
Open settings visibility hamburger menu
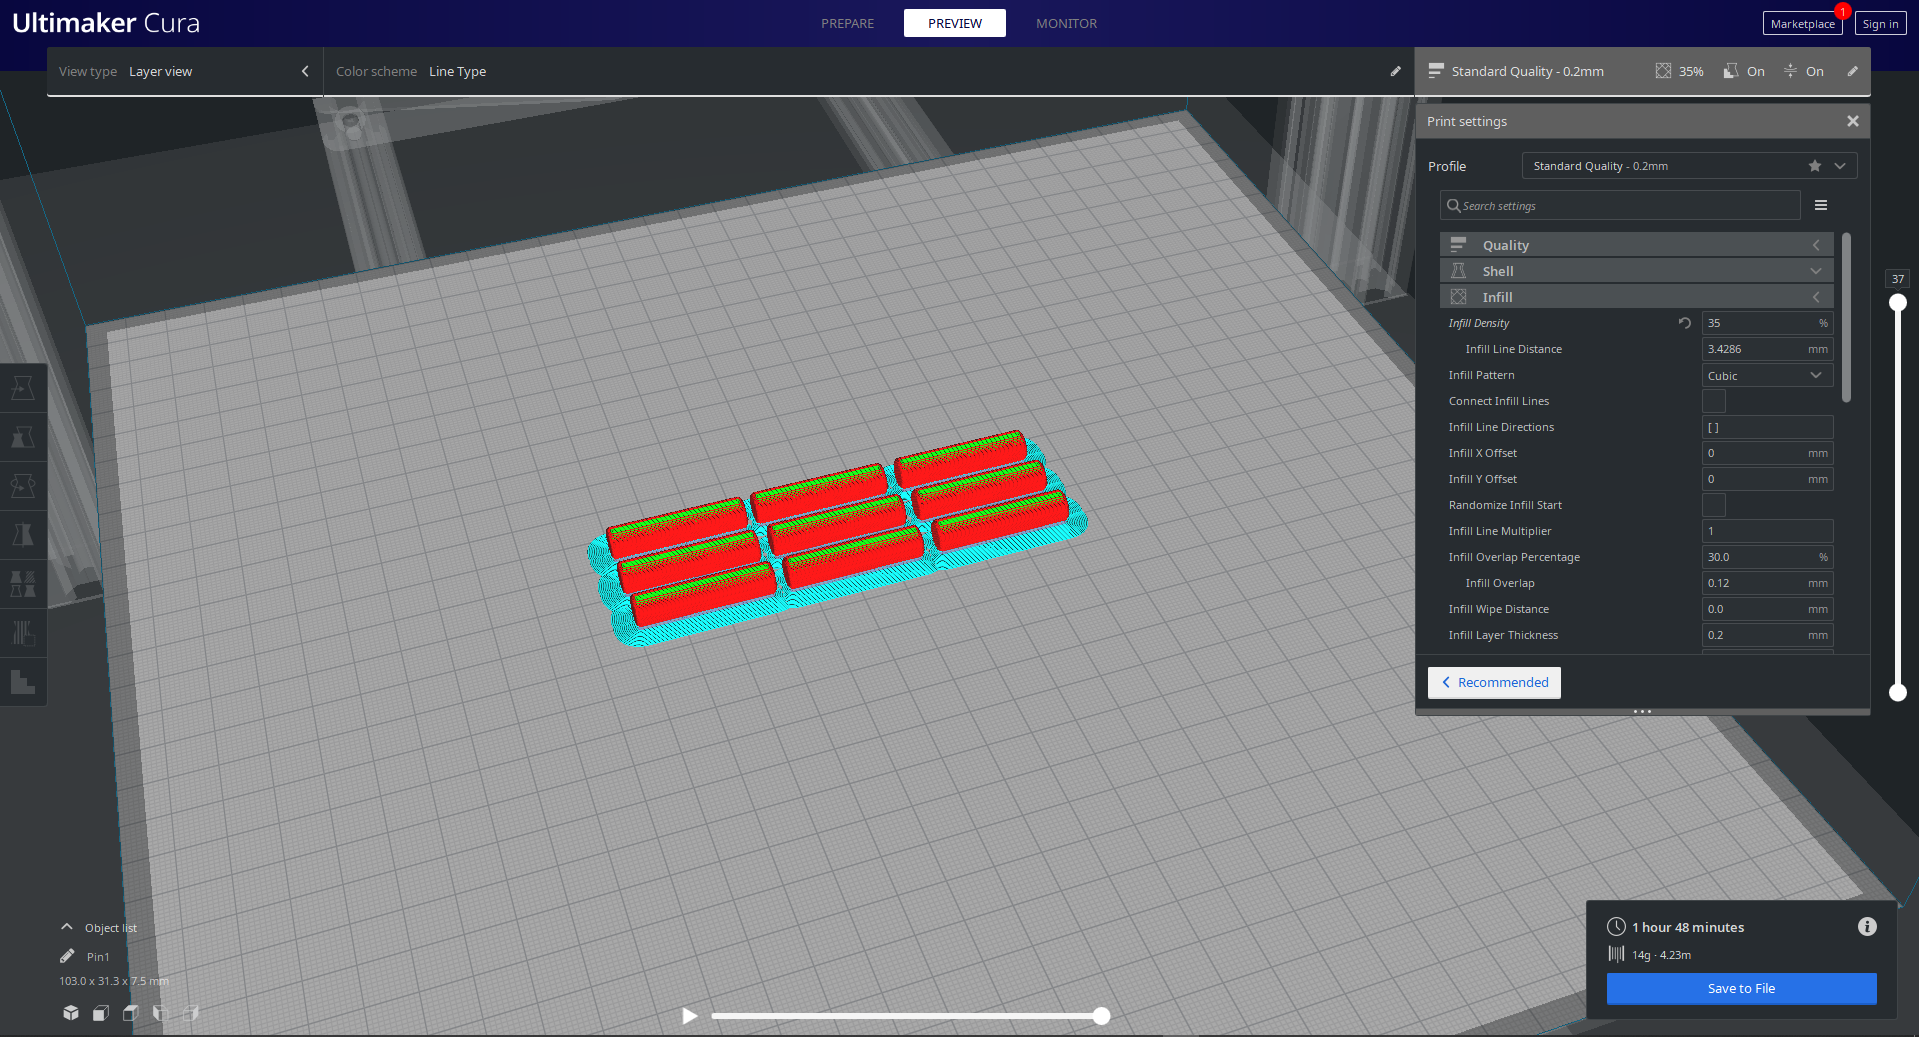pos(1821,205)
